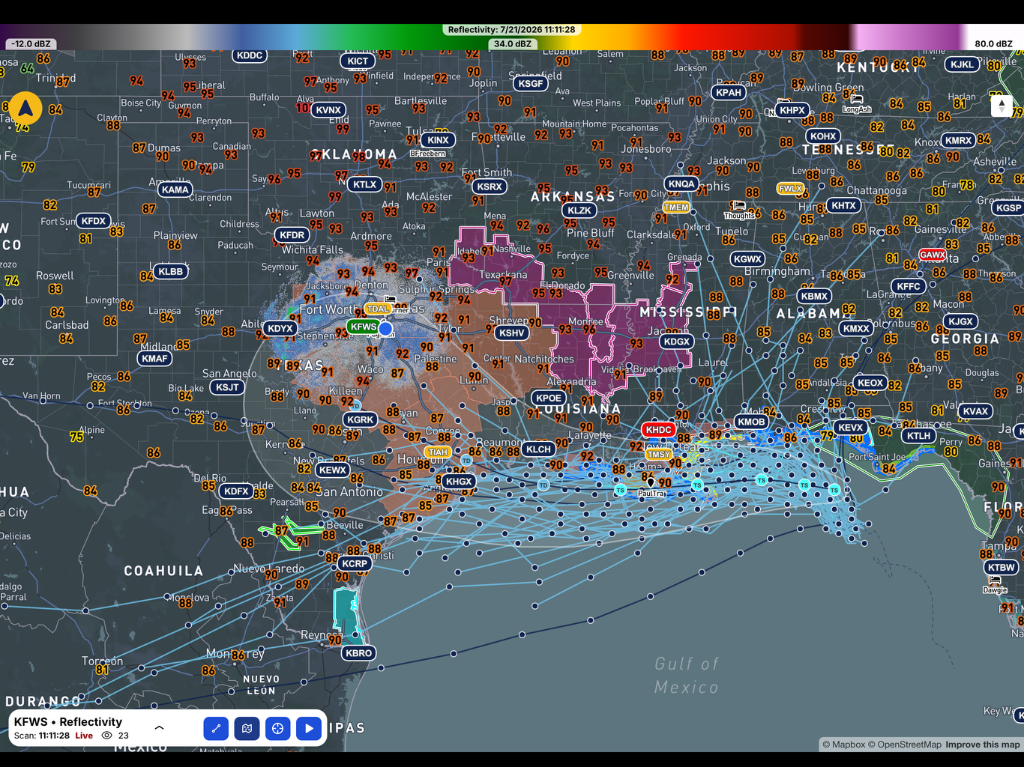1024x767 pixels.
Task: Switch to KDGX radar in Mississippi
Action: point(676,341)
